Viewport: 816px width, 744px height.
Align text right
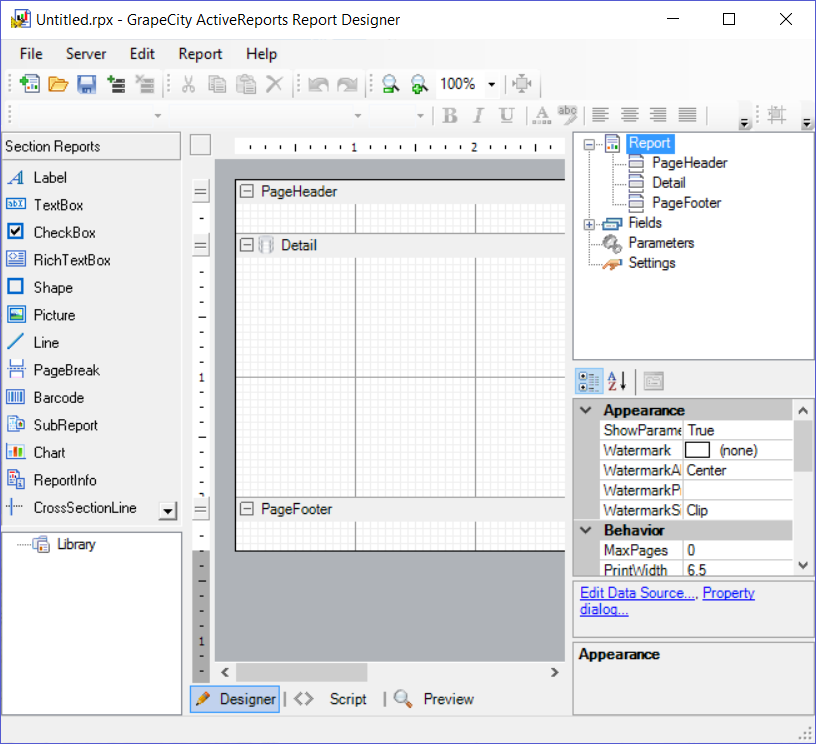pyautogui.click(x=658, y=115)
